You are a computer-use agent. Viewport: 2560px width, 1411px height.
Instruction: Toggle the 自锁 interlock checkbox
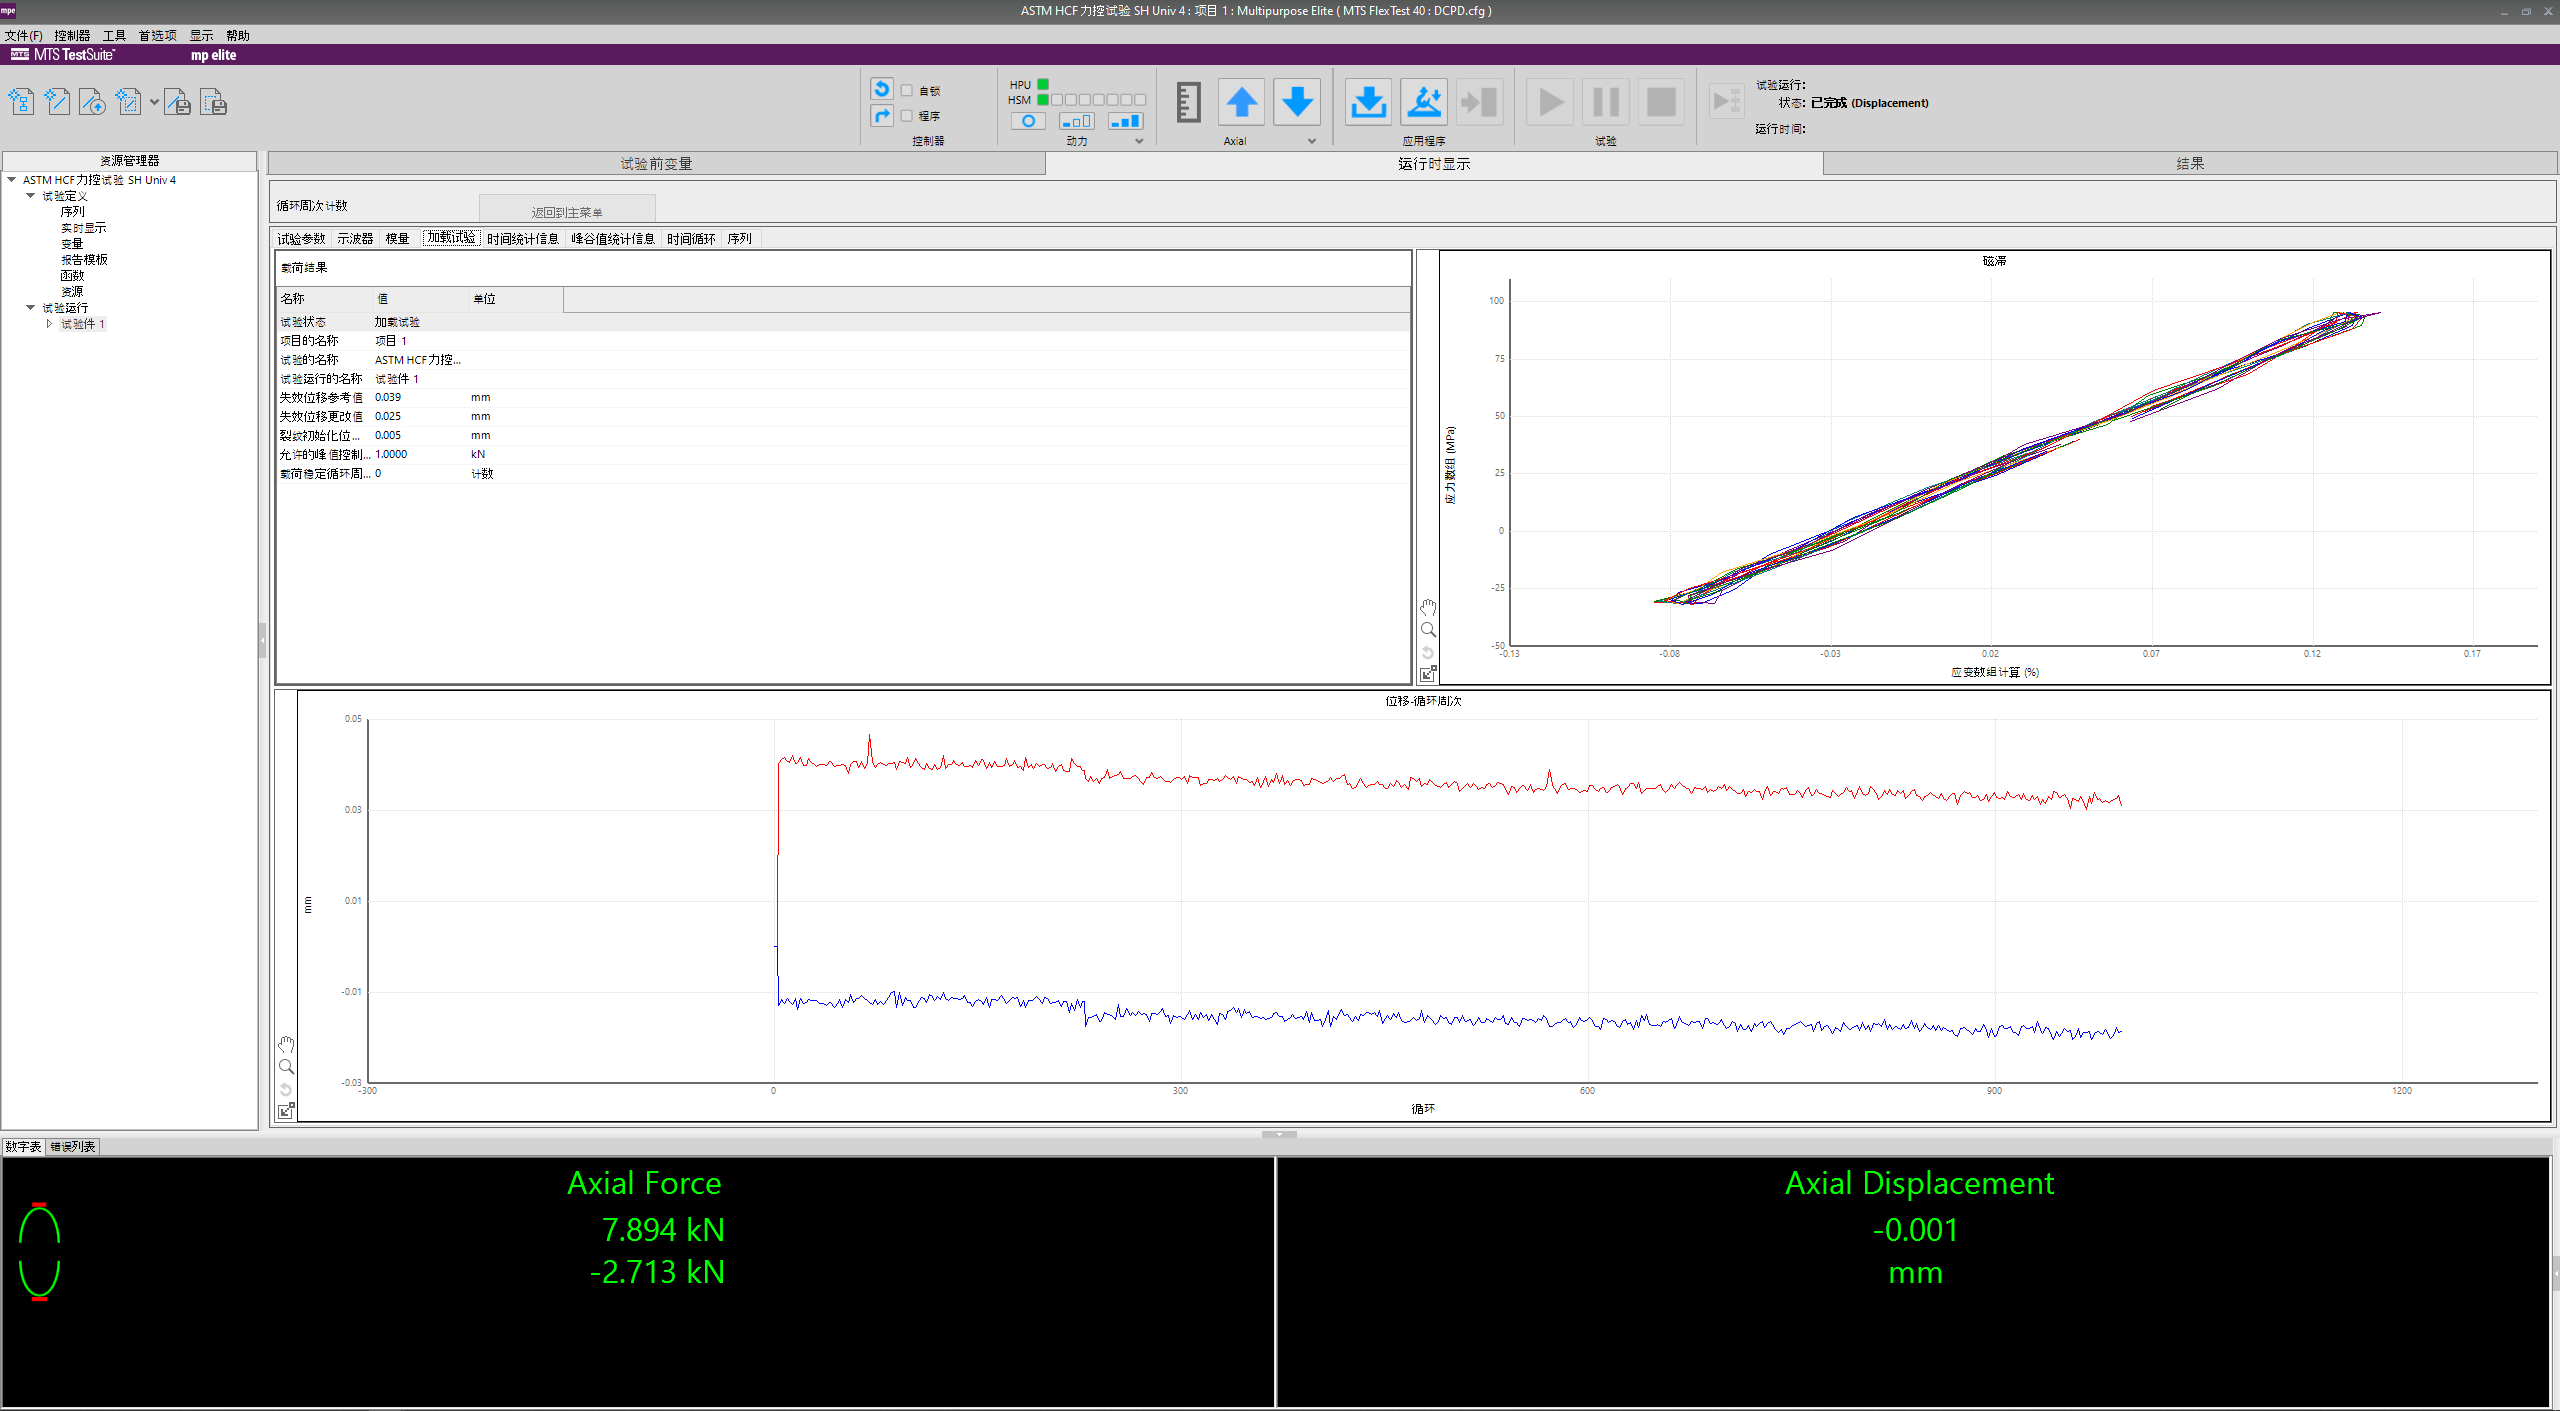907,91
